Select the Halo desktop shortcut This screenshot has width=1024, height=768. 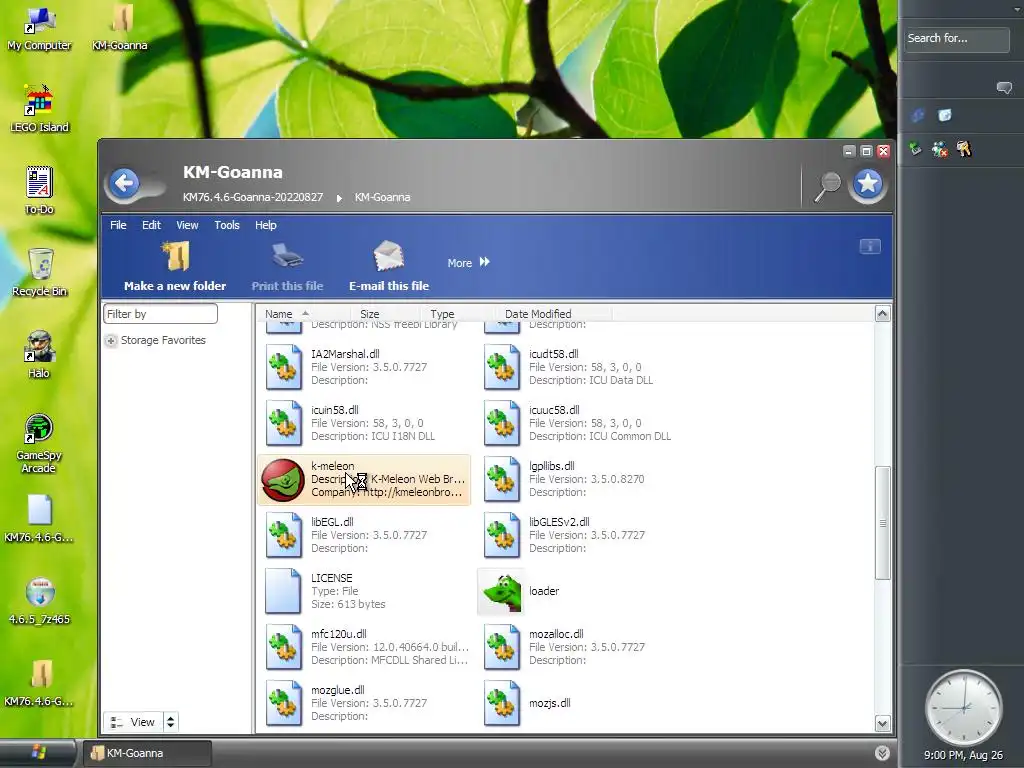click(39, 355)
